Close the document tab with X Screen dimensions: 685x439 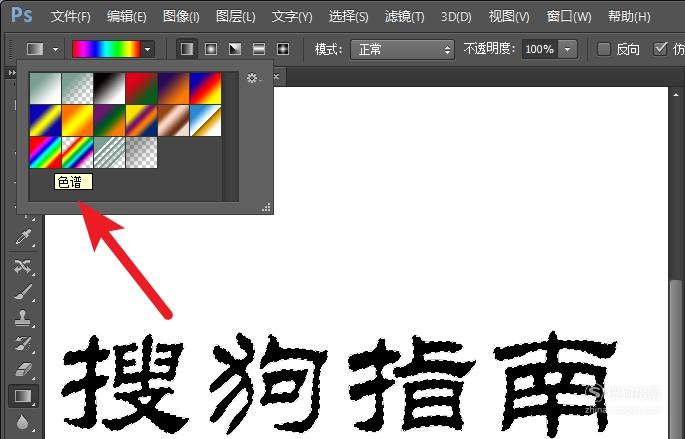coord(276,77)
